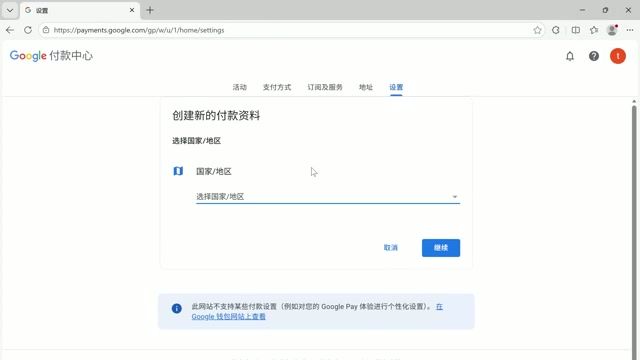This screenshot has width=640, height=360.
Task: Reload the page with the refresh icon
Action: coord(28,30)
